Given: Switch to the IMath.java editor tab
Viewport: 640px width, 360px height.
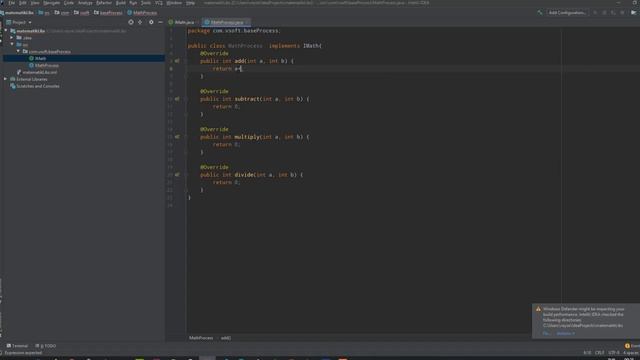Looking at the screenshot, I should [182, 22].
